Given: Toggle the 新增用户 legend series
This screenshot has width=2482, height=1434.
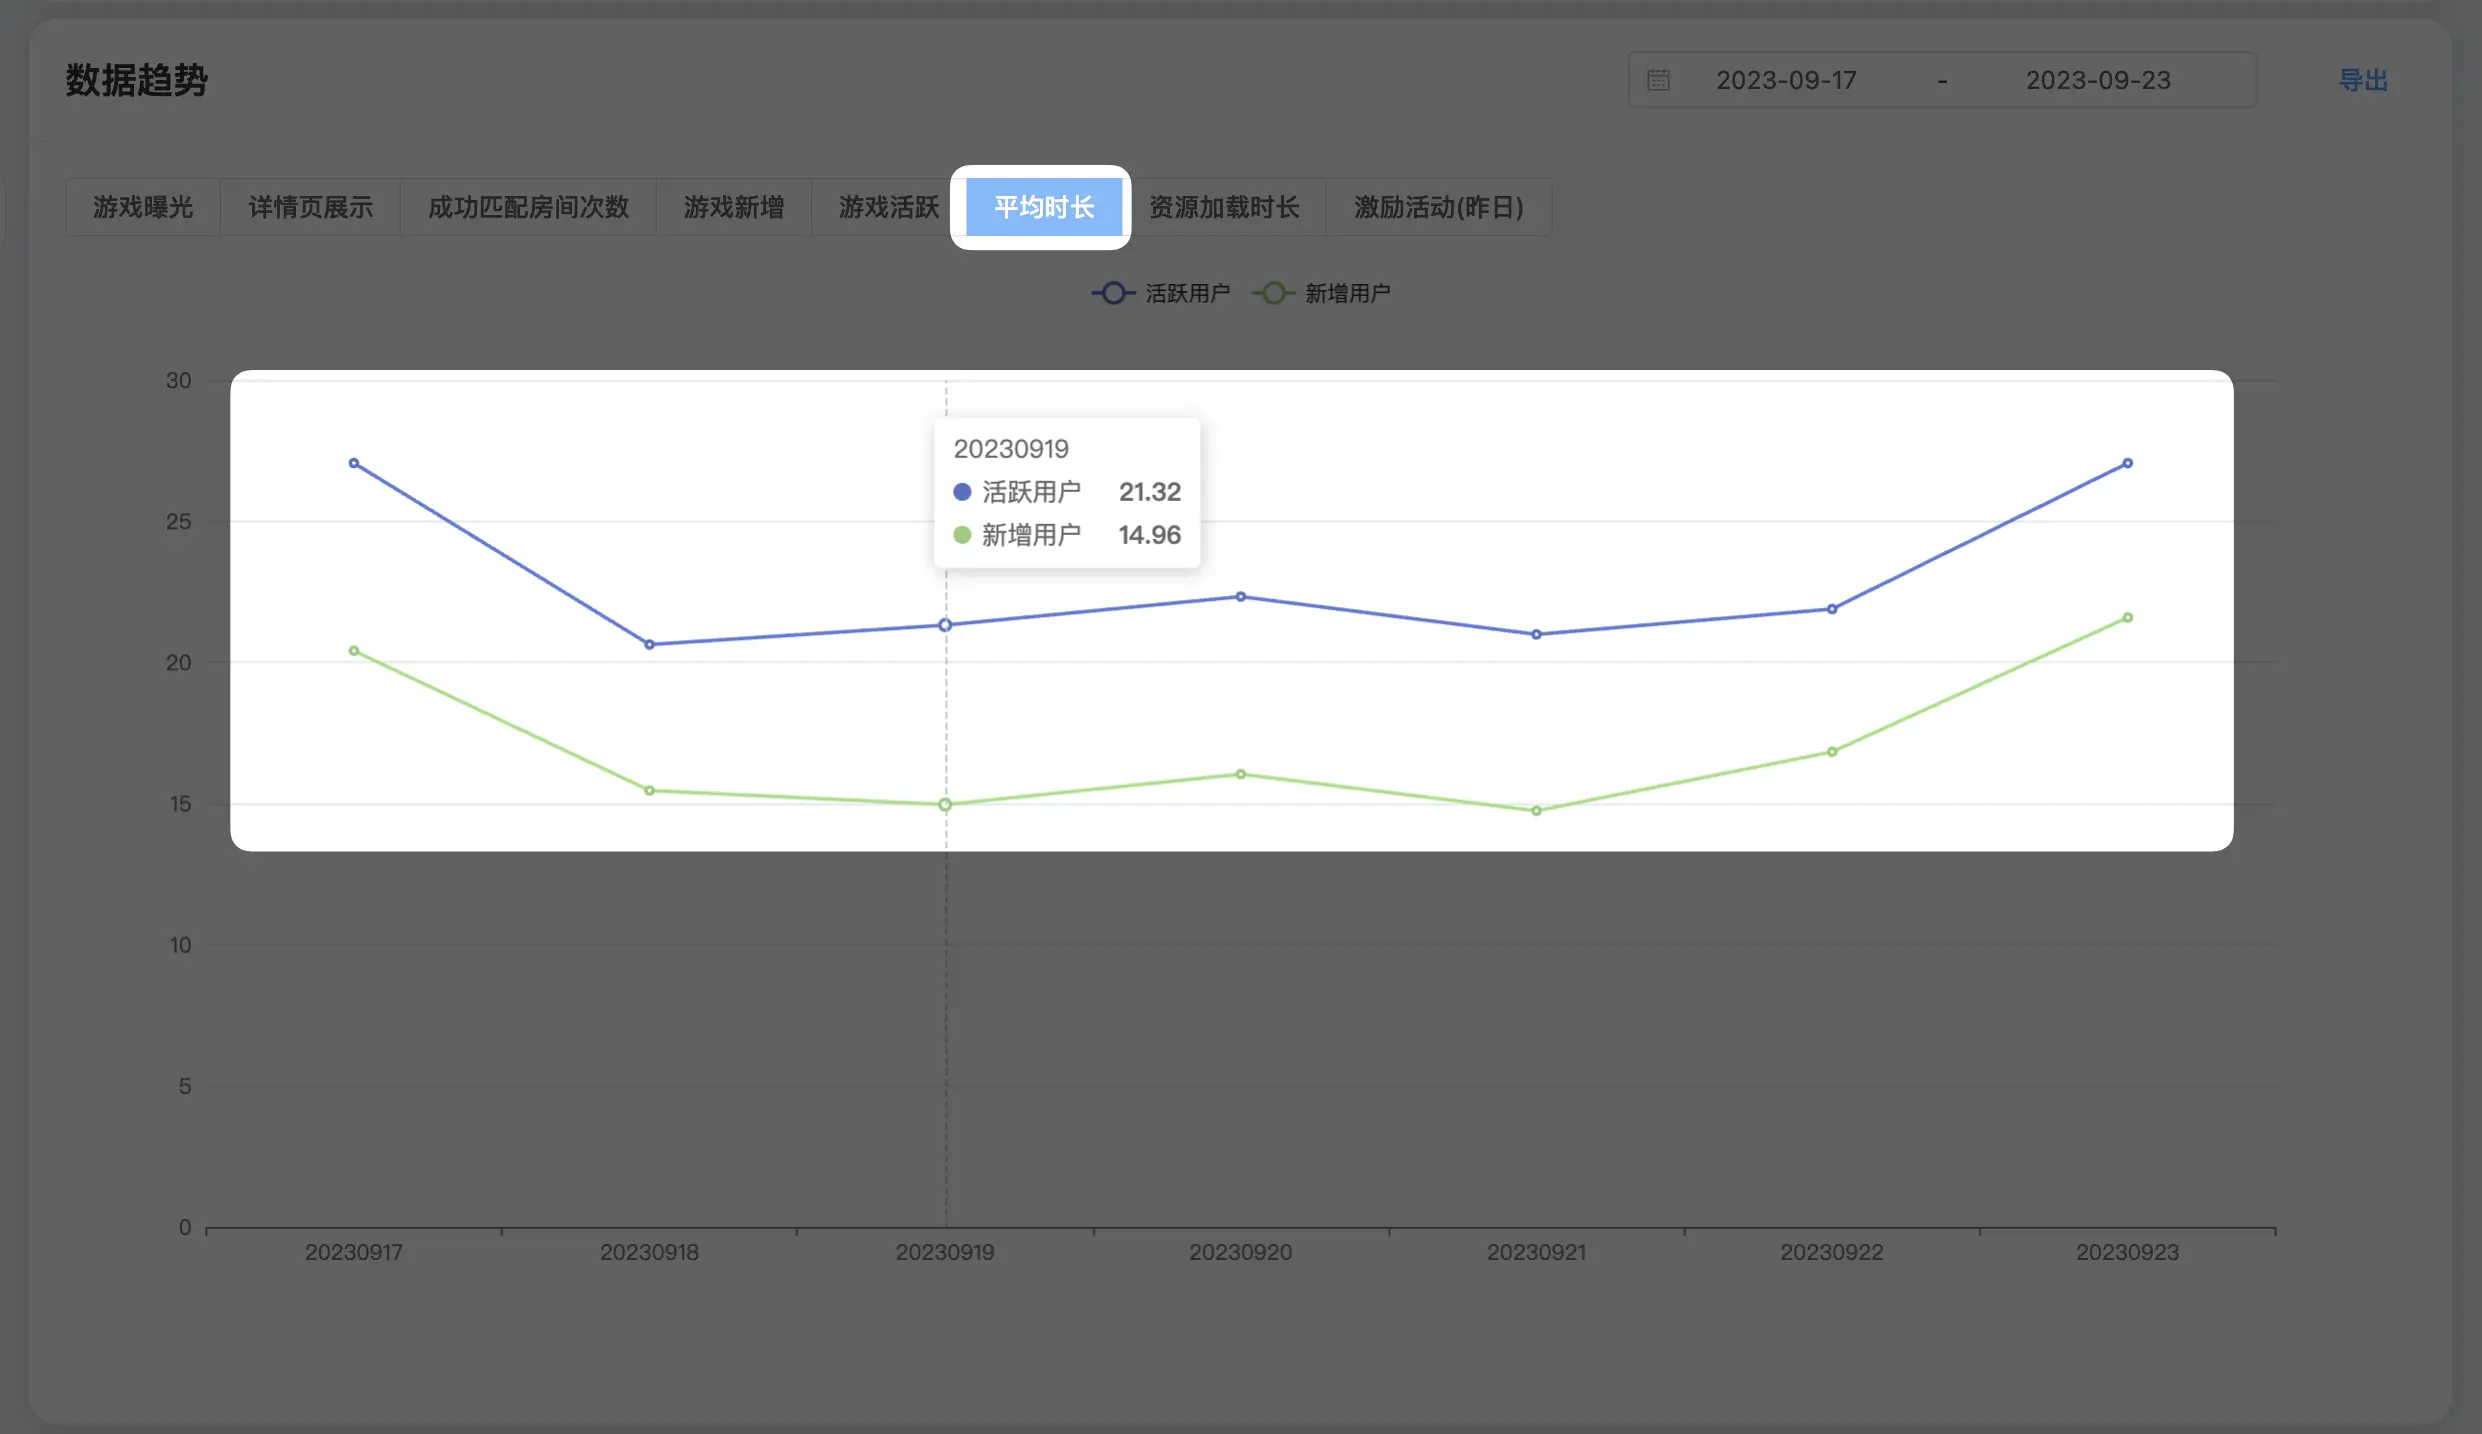Looking at the screenshot, I should (x=1321, y=293).
